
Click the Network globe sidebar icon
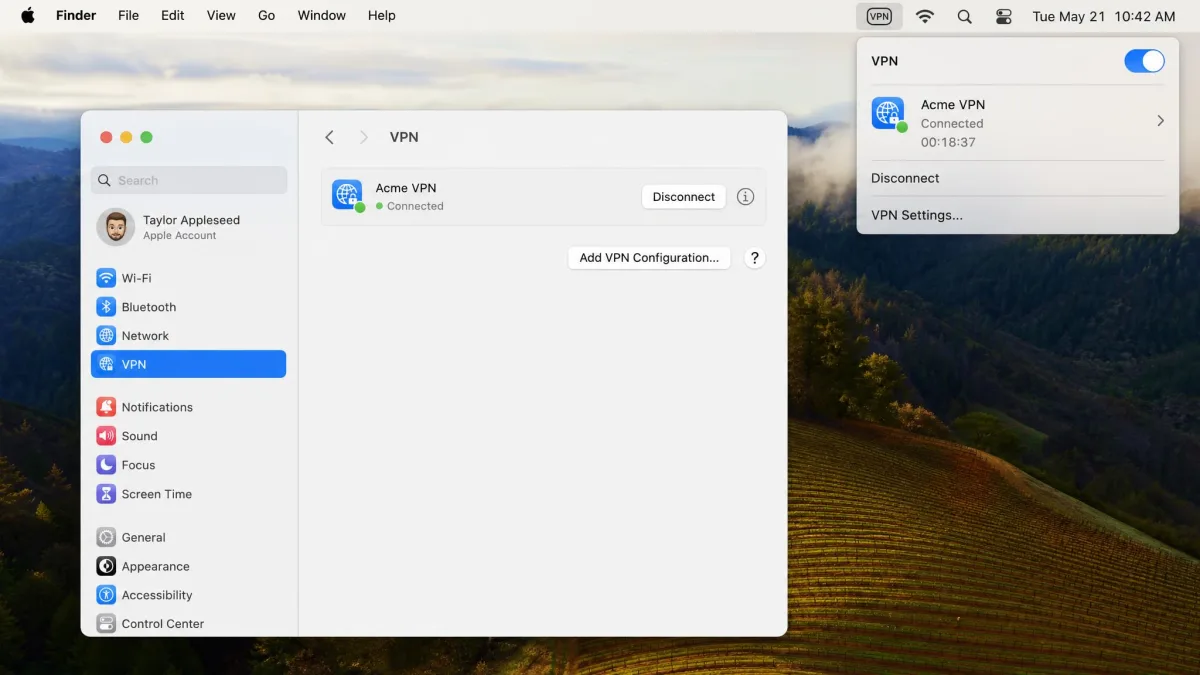tap(106, 336)
